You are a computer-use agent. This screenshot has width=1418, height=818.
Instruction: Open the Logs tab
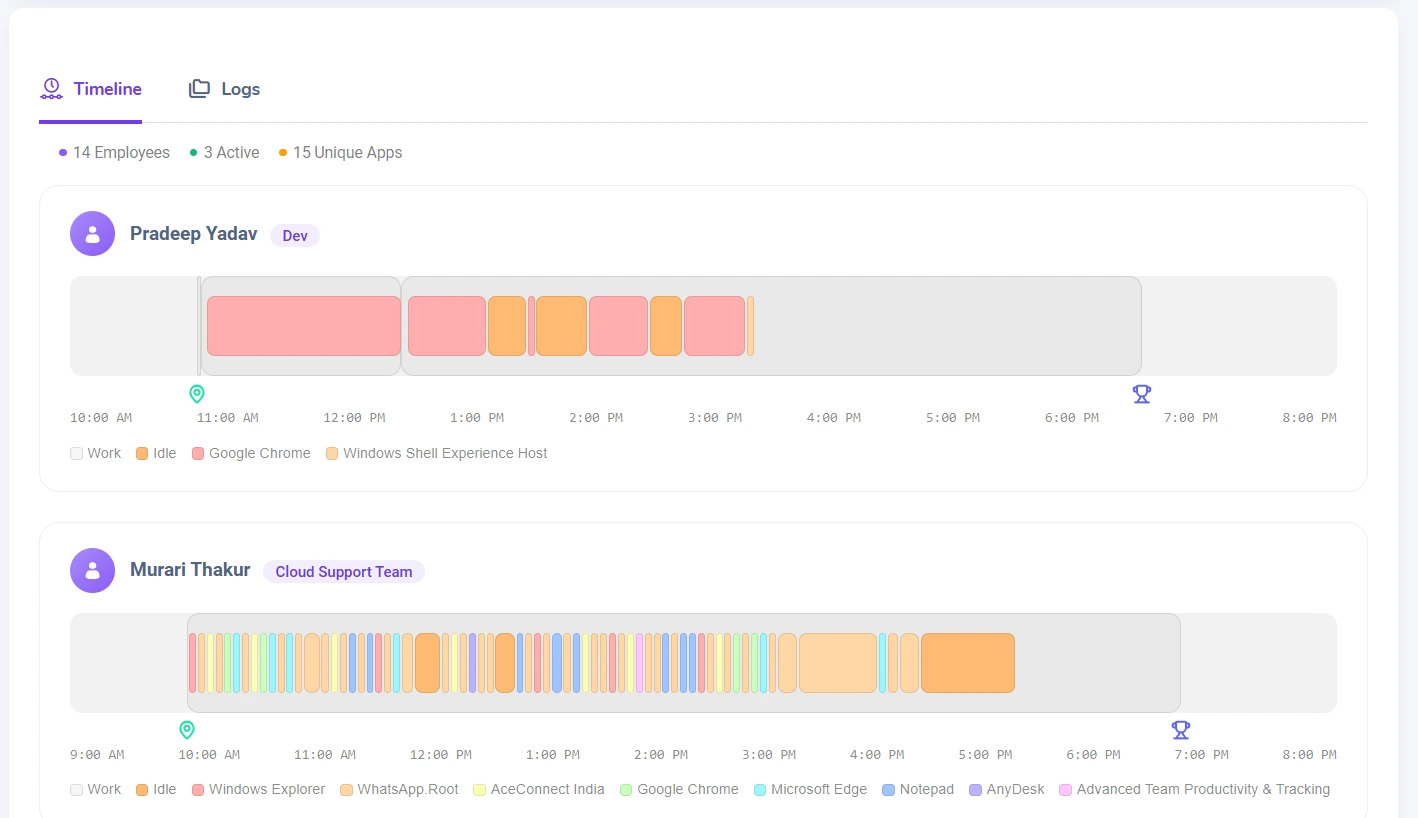point(224,89)
